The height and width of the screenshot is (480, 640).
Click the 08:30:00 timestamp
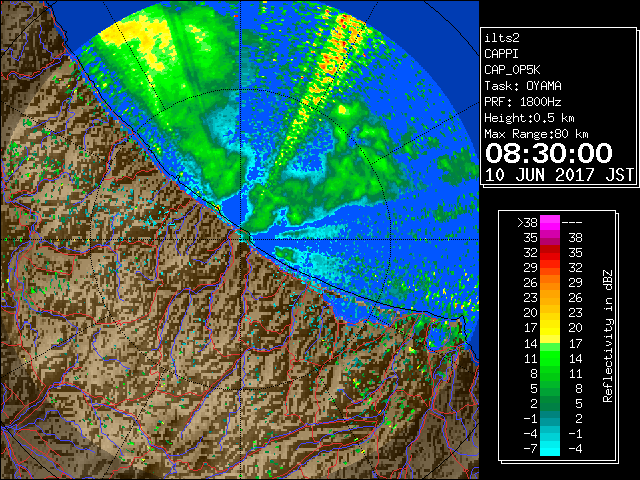(x=549, y=153)
